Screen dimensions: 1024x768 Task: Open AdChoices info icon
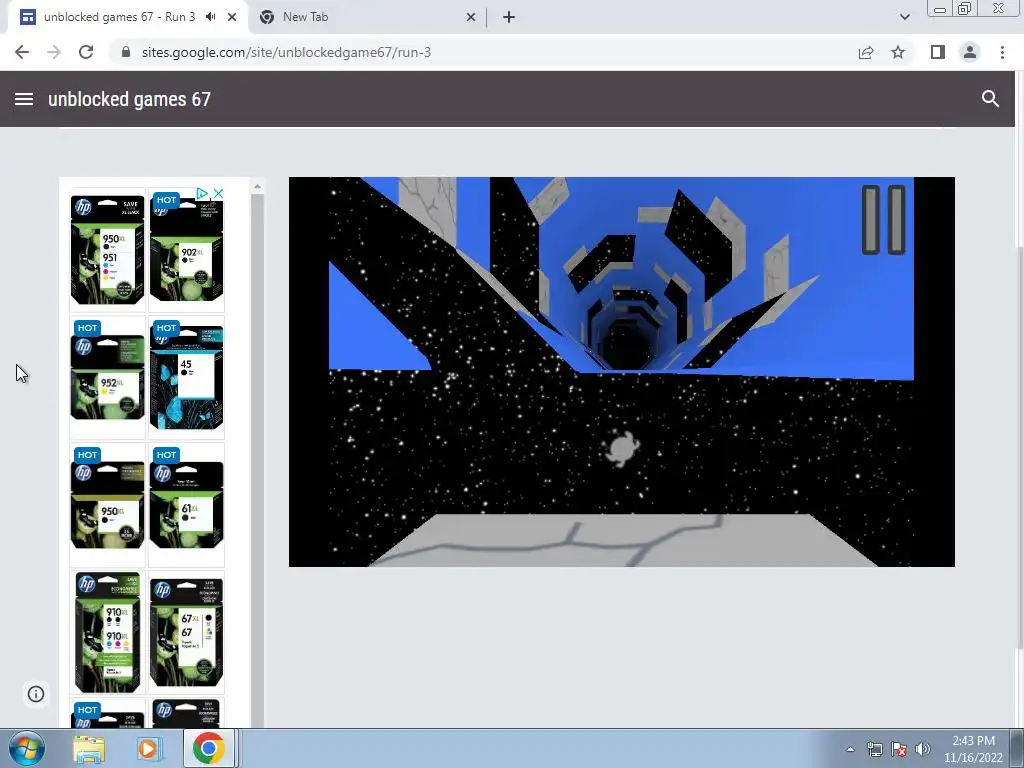pos(202,193)
